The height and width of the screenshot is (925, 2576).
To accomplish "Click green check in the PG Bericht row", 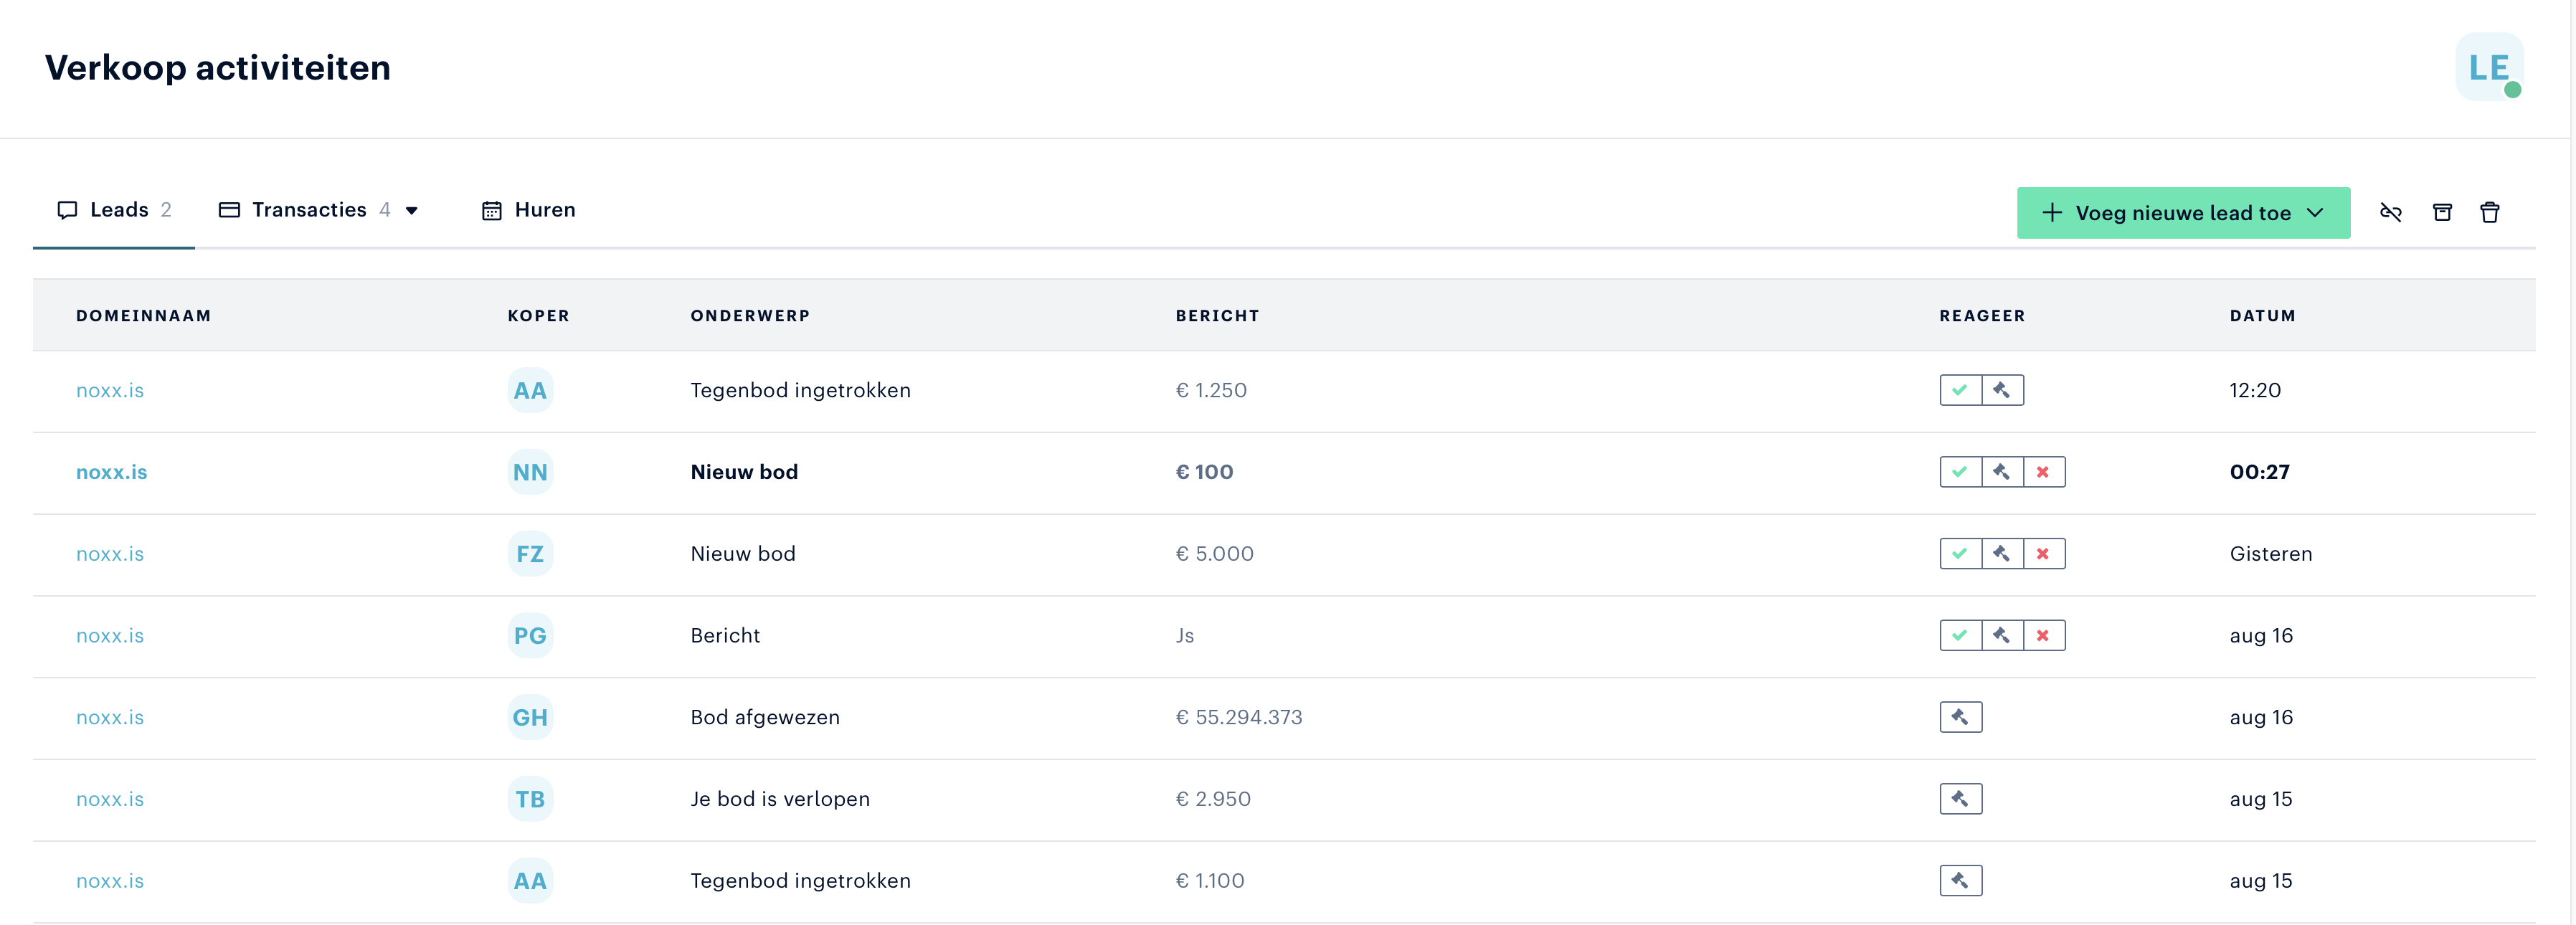I will coord(1960,636).
